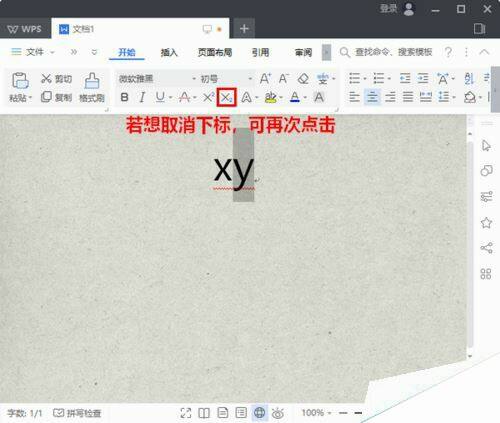Apply paragraph shading bucket icon
Image resolution: width=500 pixels, height=423 pixels.
[x=470, y=97]
